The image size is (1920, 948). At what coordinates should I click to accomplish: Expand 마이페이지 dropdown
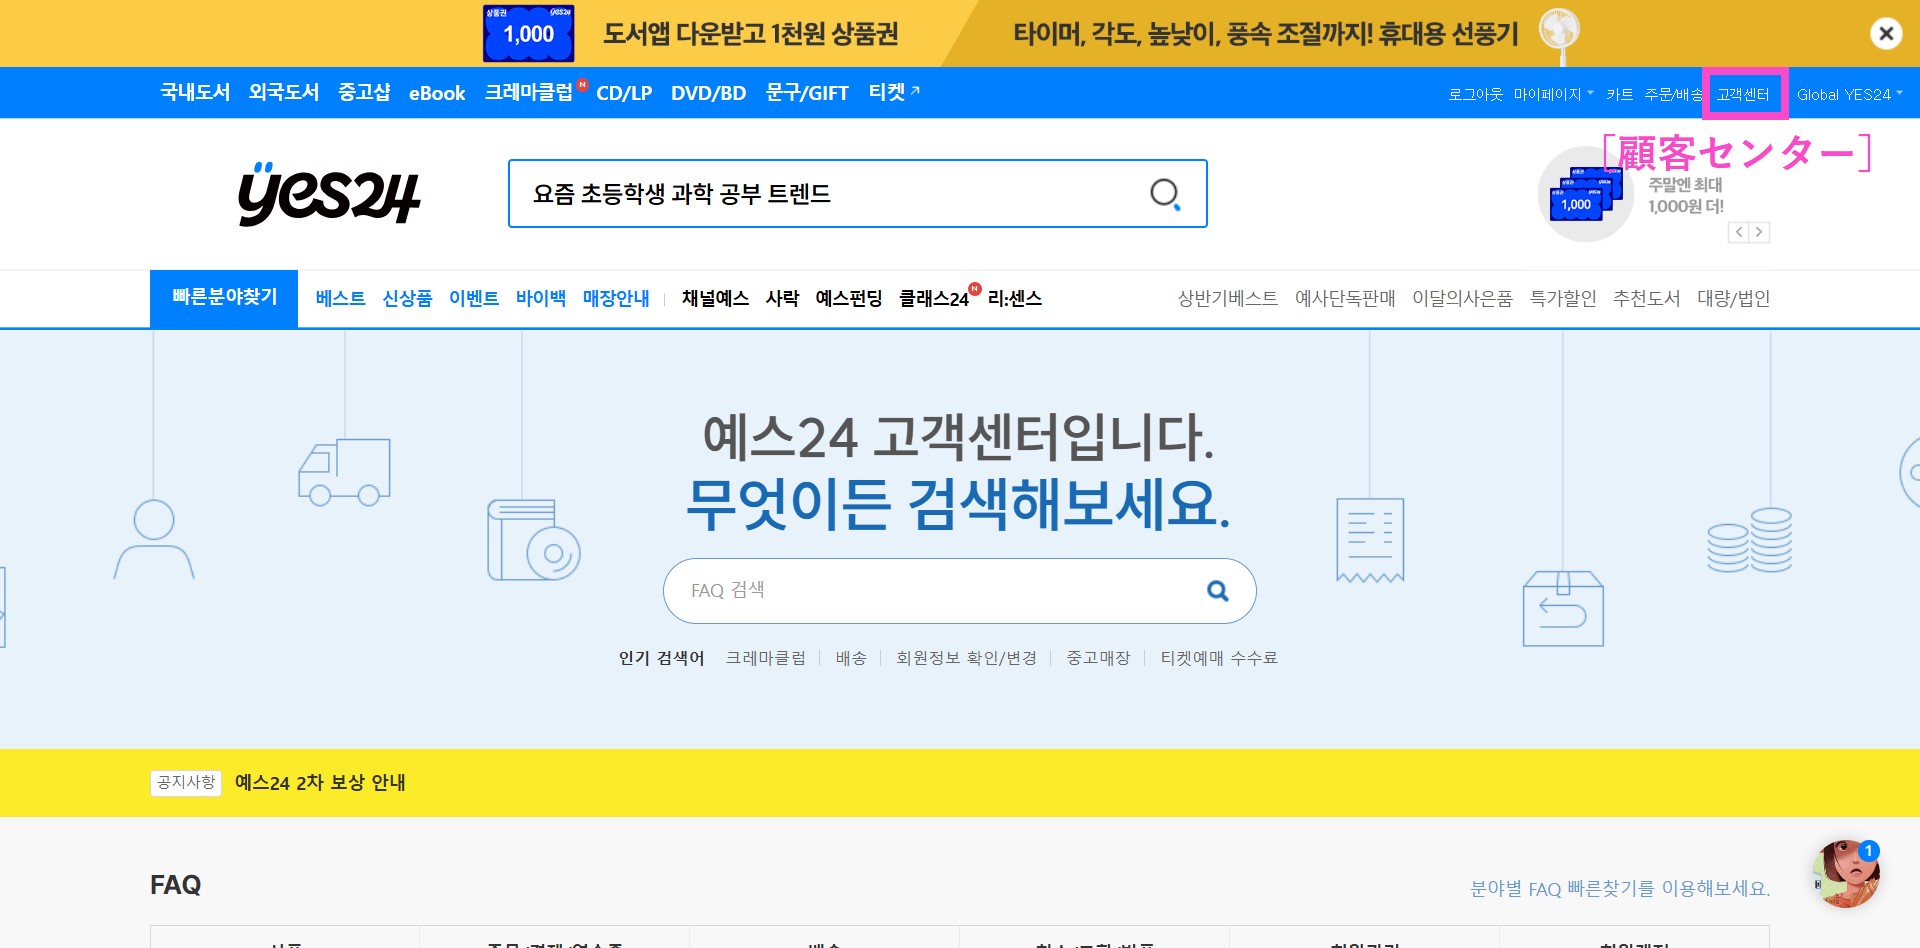1553,94
